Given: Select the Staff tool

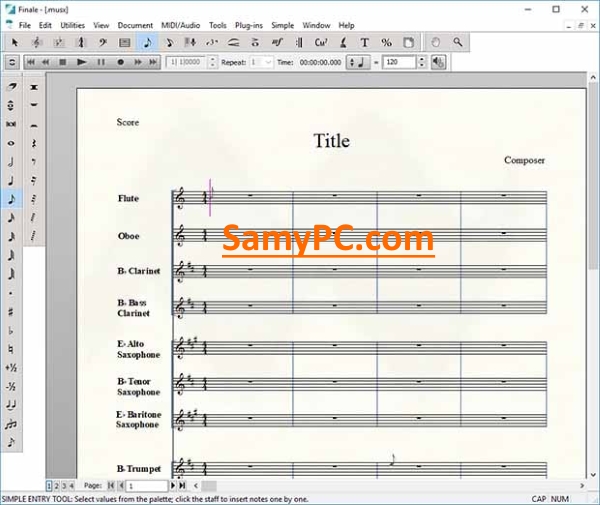Looking at the screenshot, I should [x=37, y=42].
